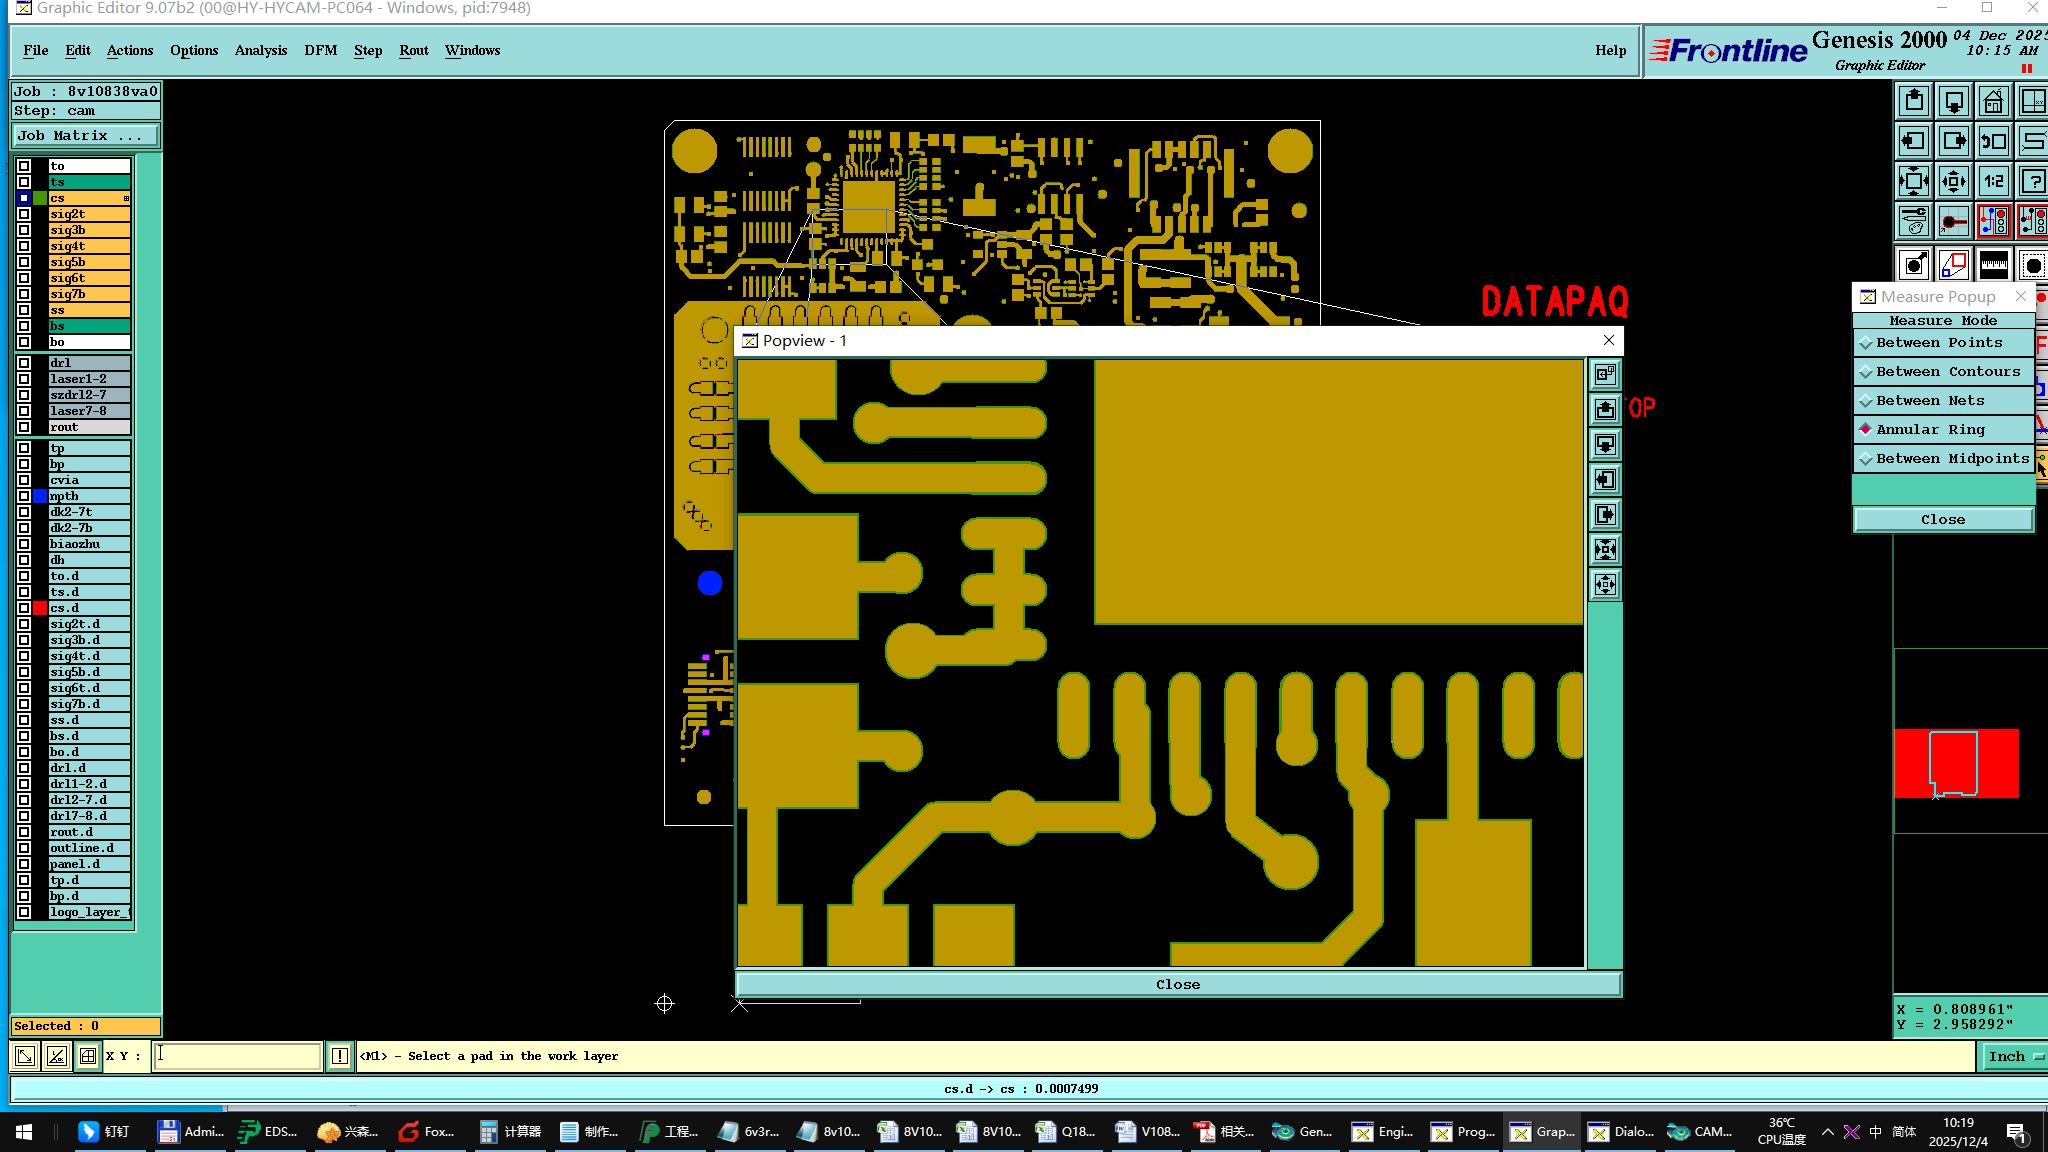The height and width of the screenshot is (1152, 2048).
Task: Open the DFM menu
Action: [320, 50]
